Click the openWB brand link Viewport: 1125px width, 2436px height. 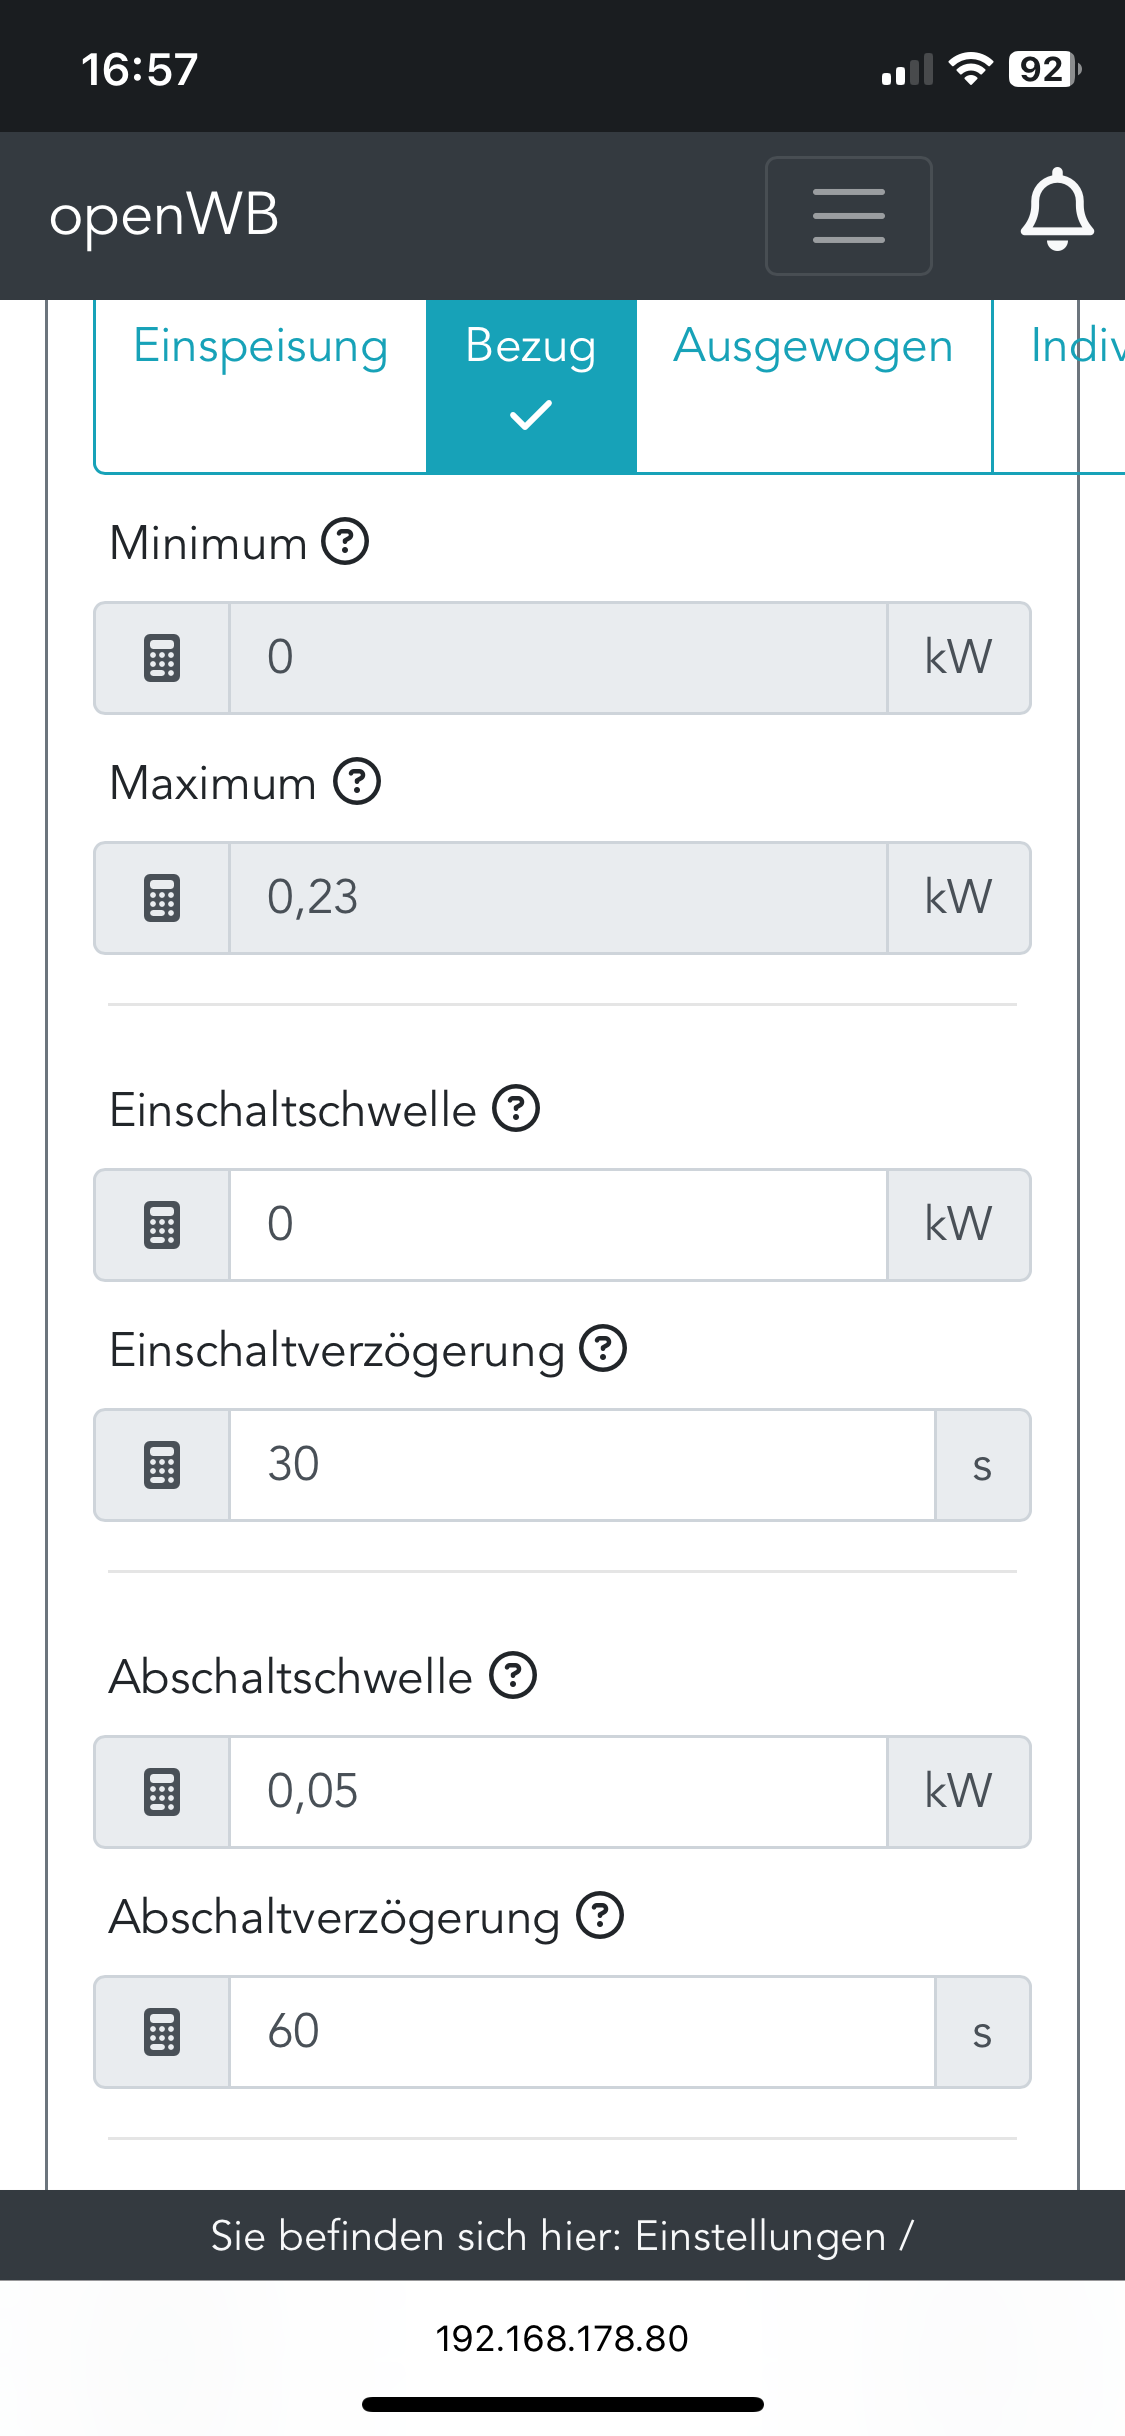coord(164,215)
